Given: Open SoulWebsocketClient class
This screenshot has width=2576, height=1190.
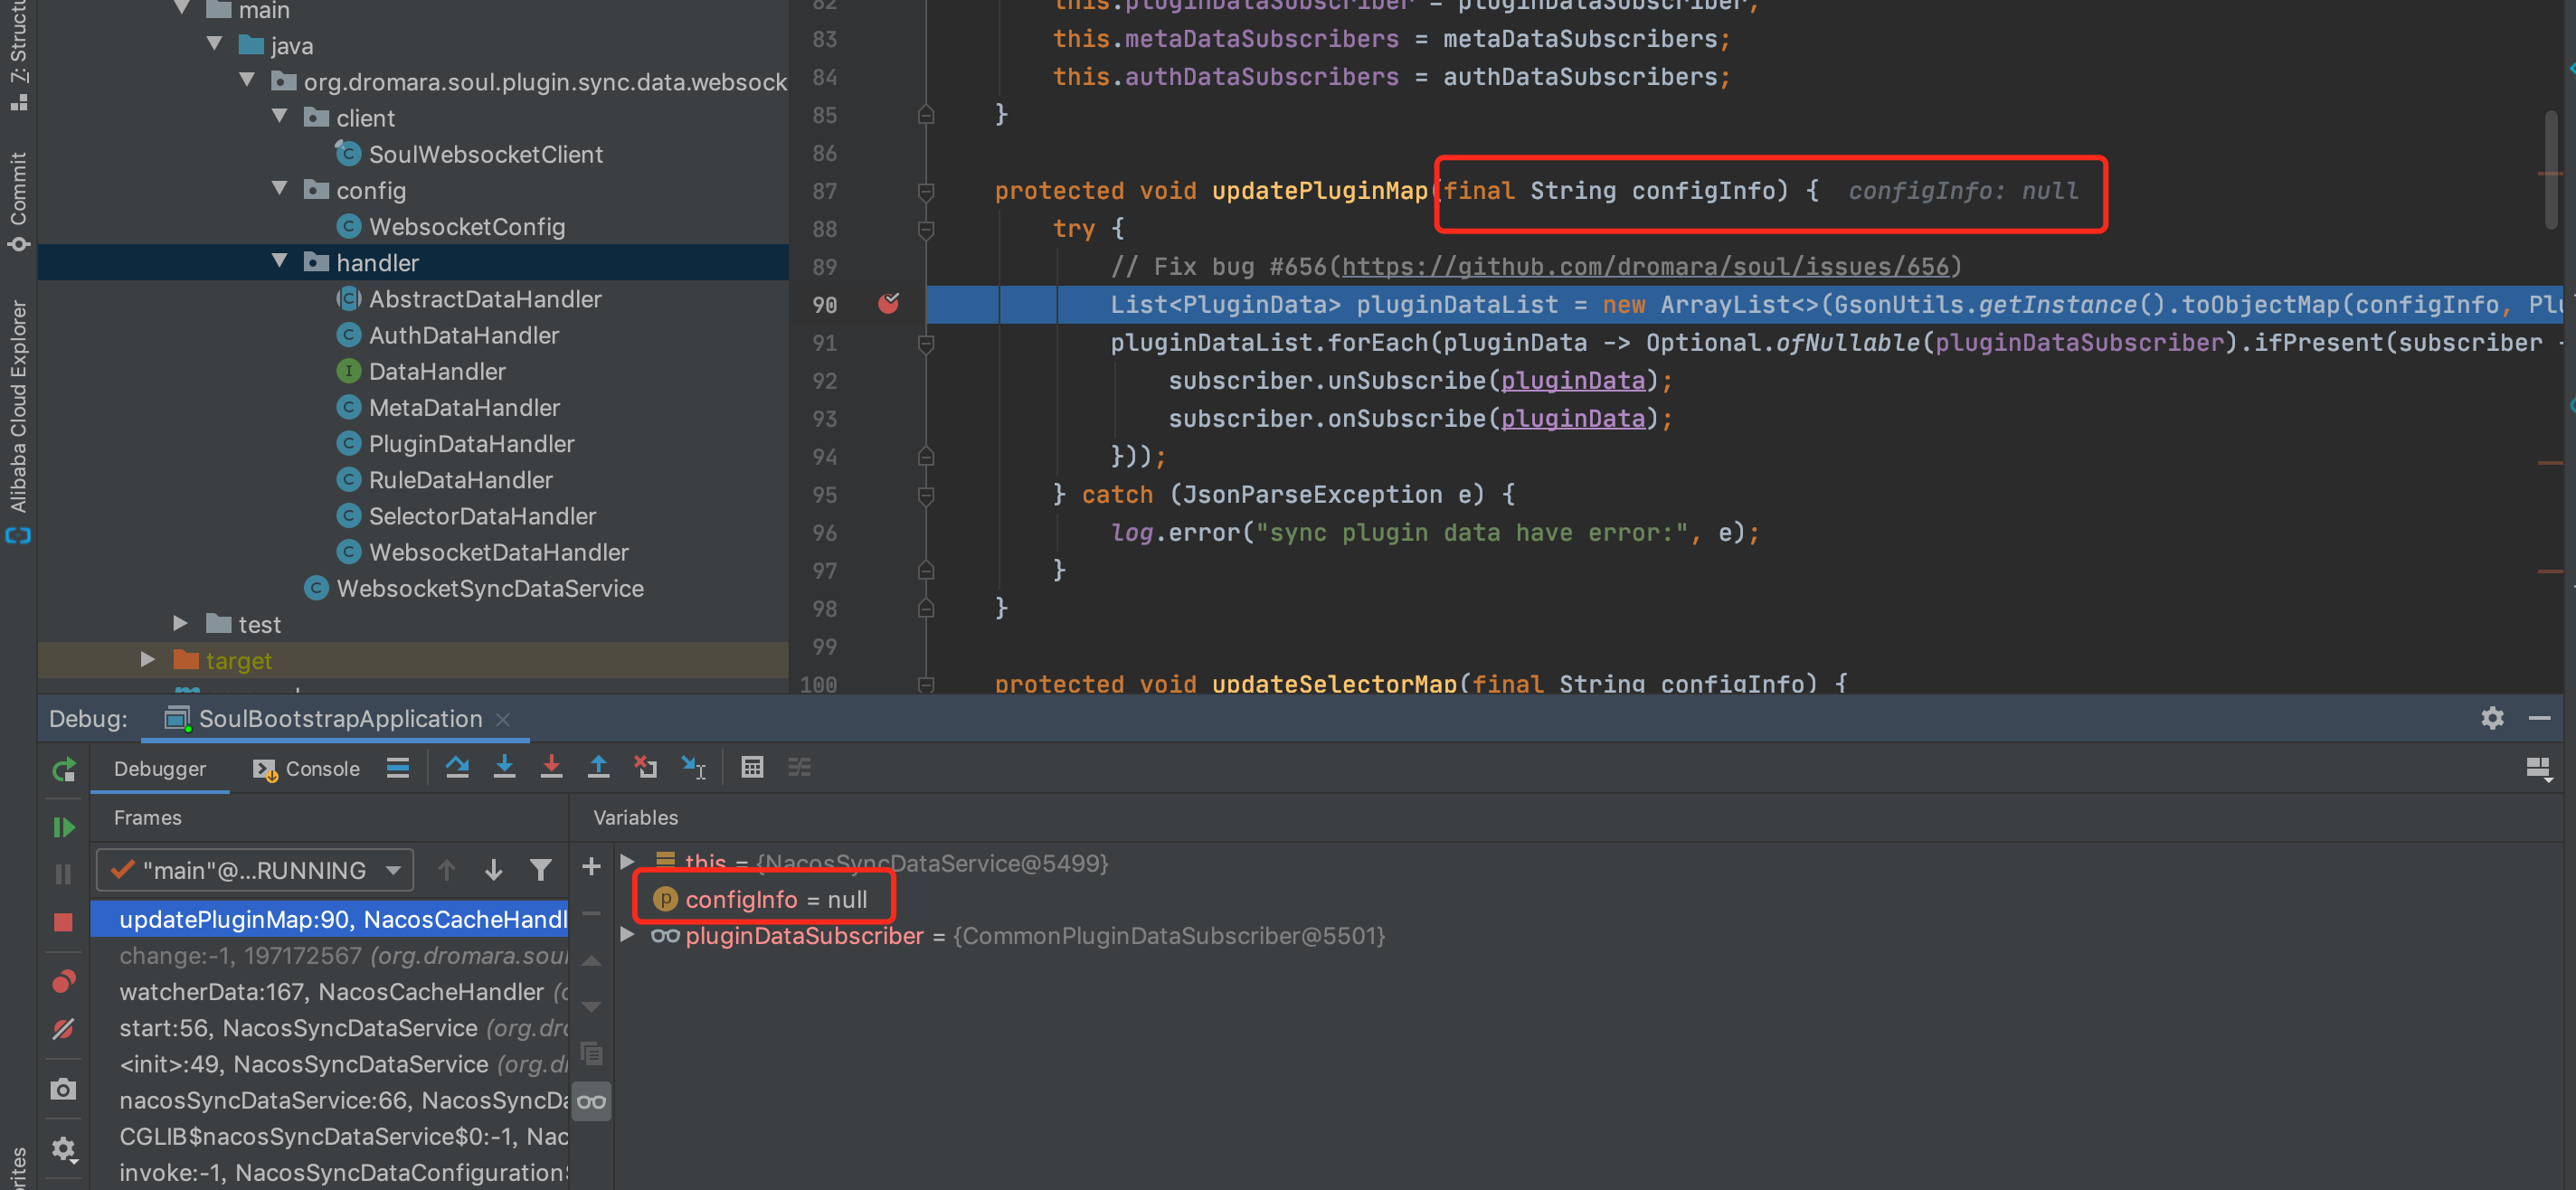Looking at the screenshot, I should tap(486, 154).
